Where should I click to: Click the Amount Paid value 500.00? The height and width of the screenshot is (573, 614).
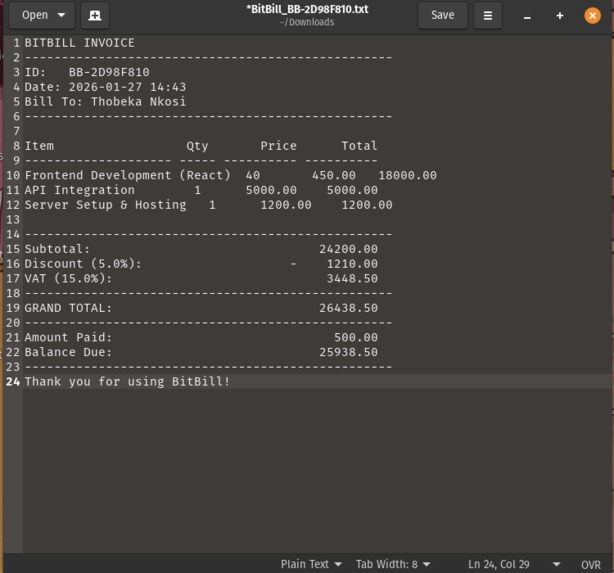coord(356,337)
